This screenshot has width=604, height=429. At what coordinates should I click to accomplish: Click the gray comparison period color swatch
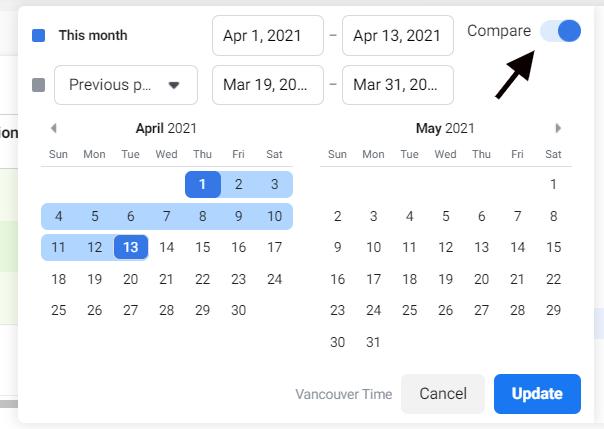coord(38,85)
